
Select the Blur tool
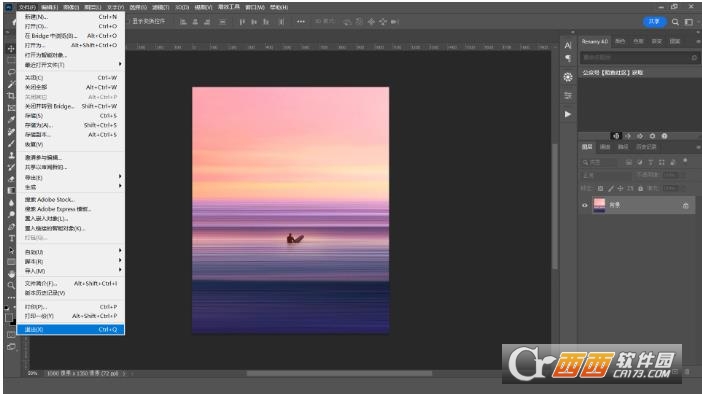(x=11, y=203)
